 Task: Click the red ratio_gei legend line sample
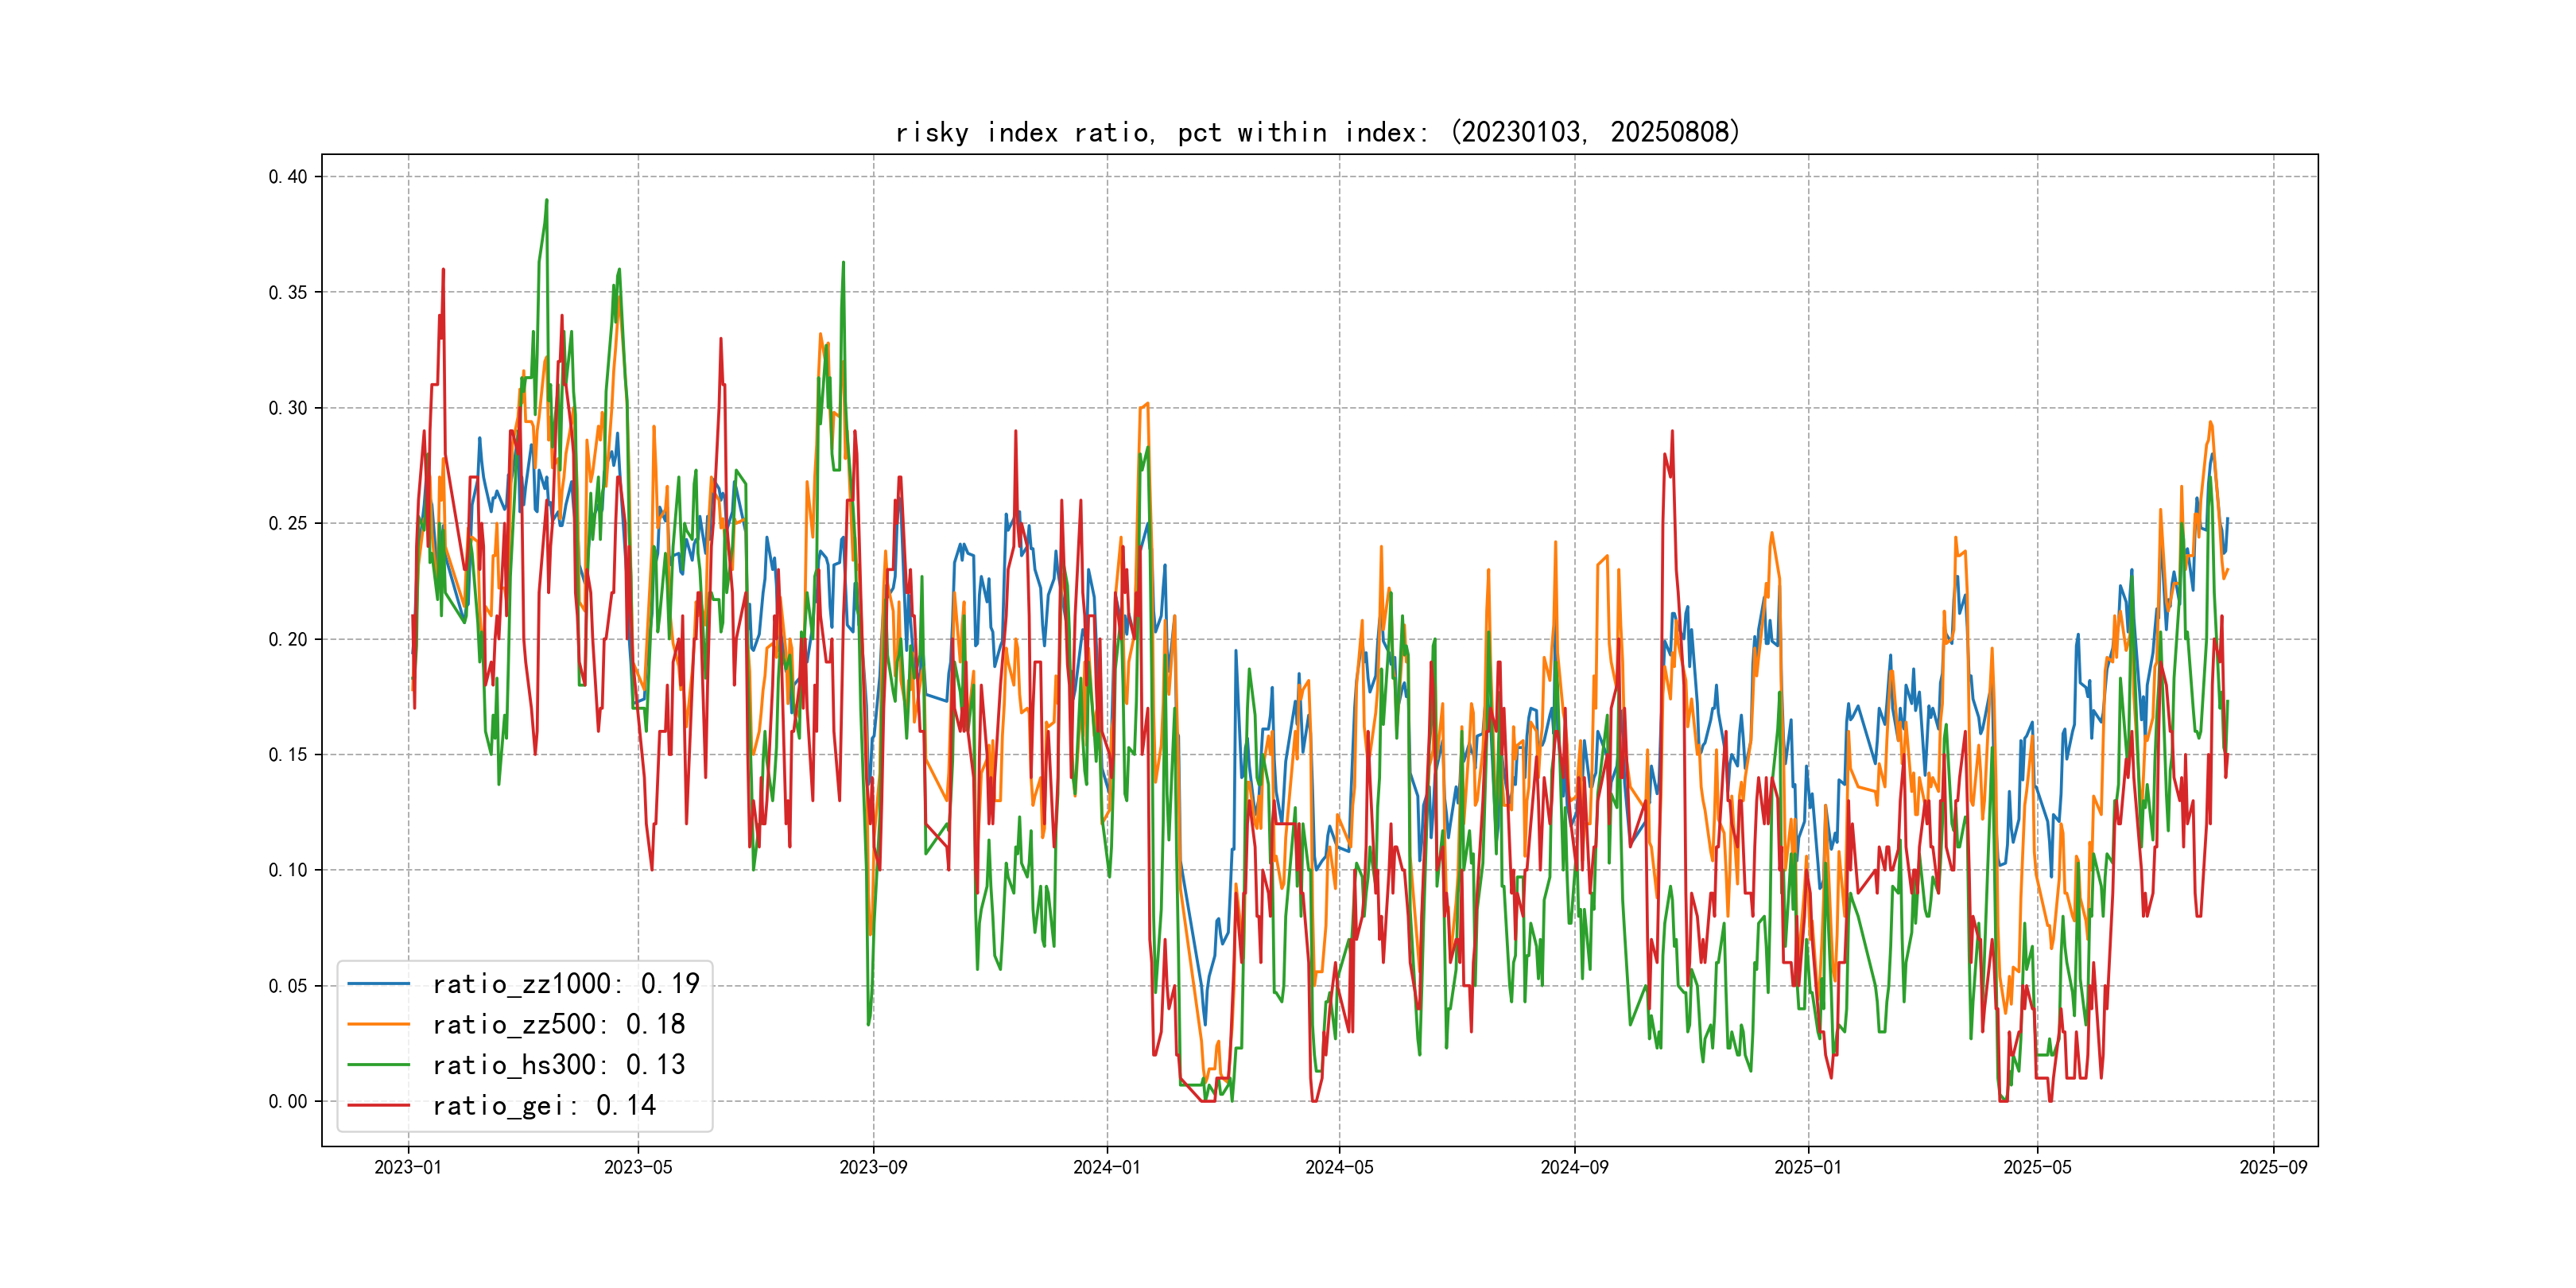coord(378,1105)
